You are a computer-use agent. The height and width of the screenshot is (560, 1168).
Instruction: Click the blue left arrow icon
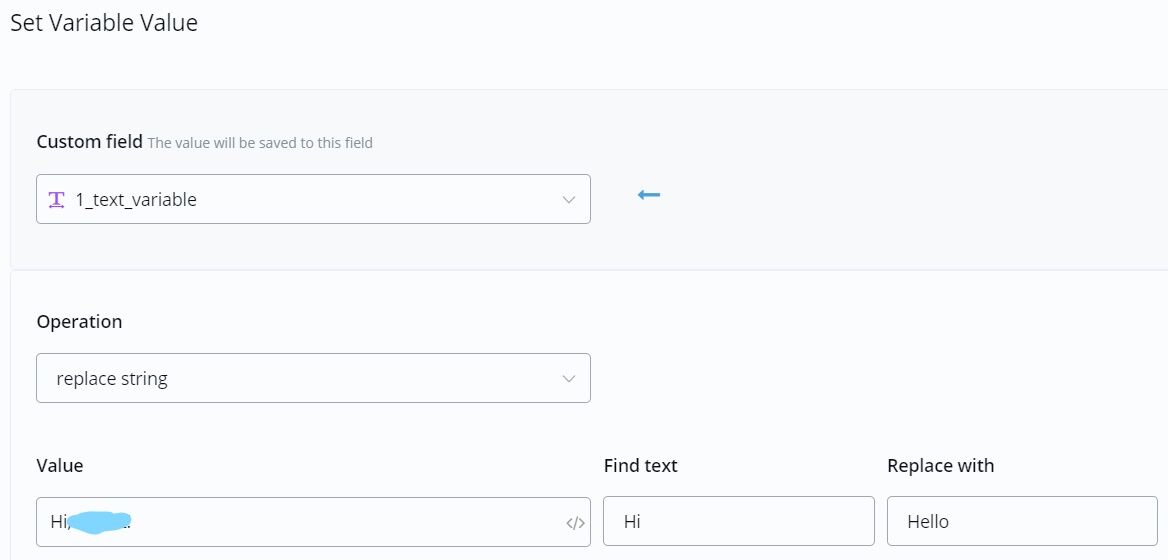(x=649, y=194)
